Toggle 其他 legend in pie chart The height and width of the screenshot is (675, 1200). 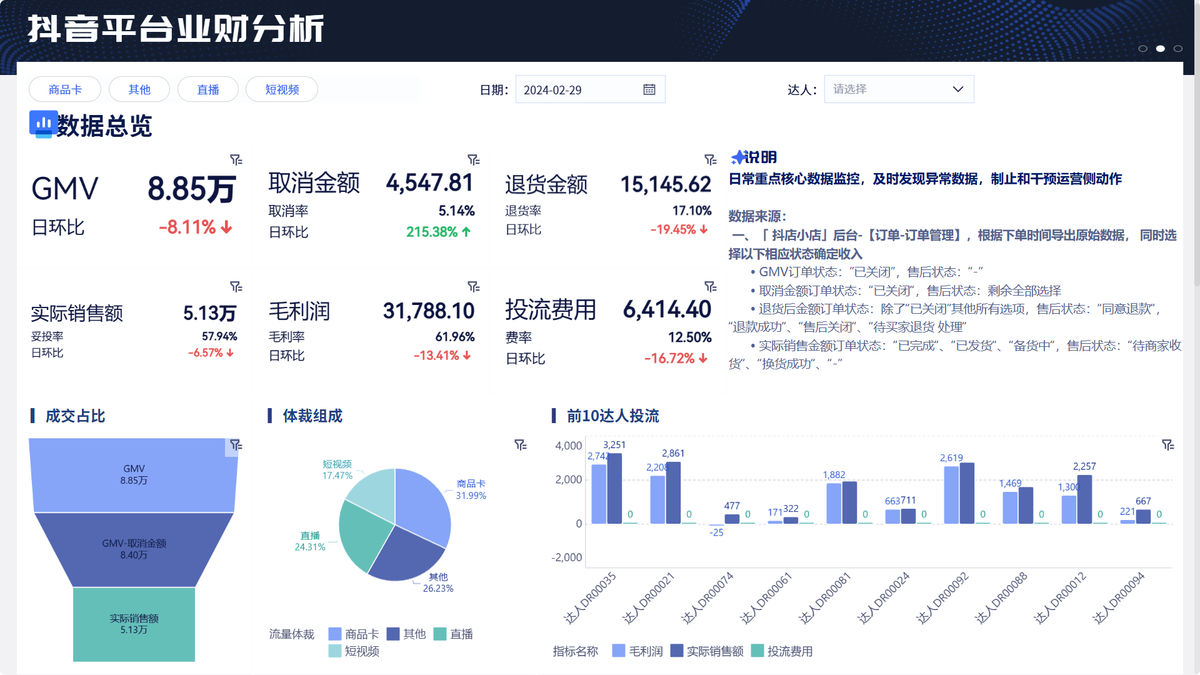point(406,634)
